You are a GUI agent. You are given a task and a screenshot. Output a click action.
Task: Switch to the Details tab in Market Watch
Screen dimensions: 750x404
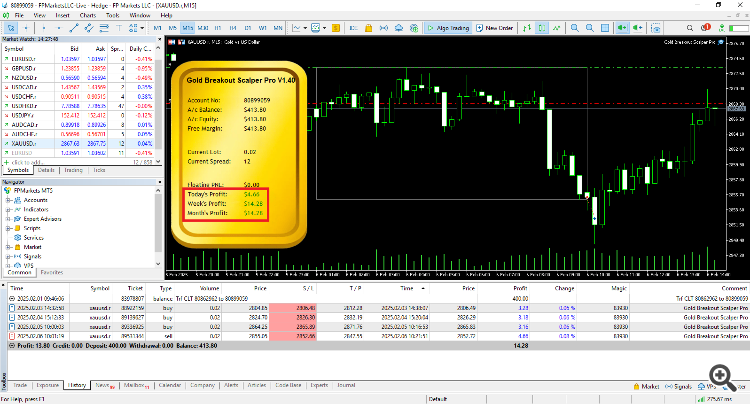(46, 170)
